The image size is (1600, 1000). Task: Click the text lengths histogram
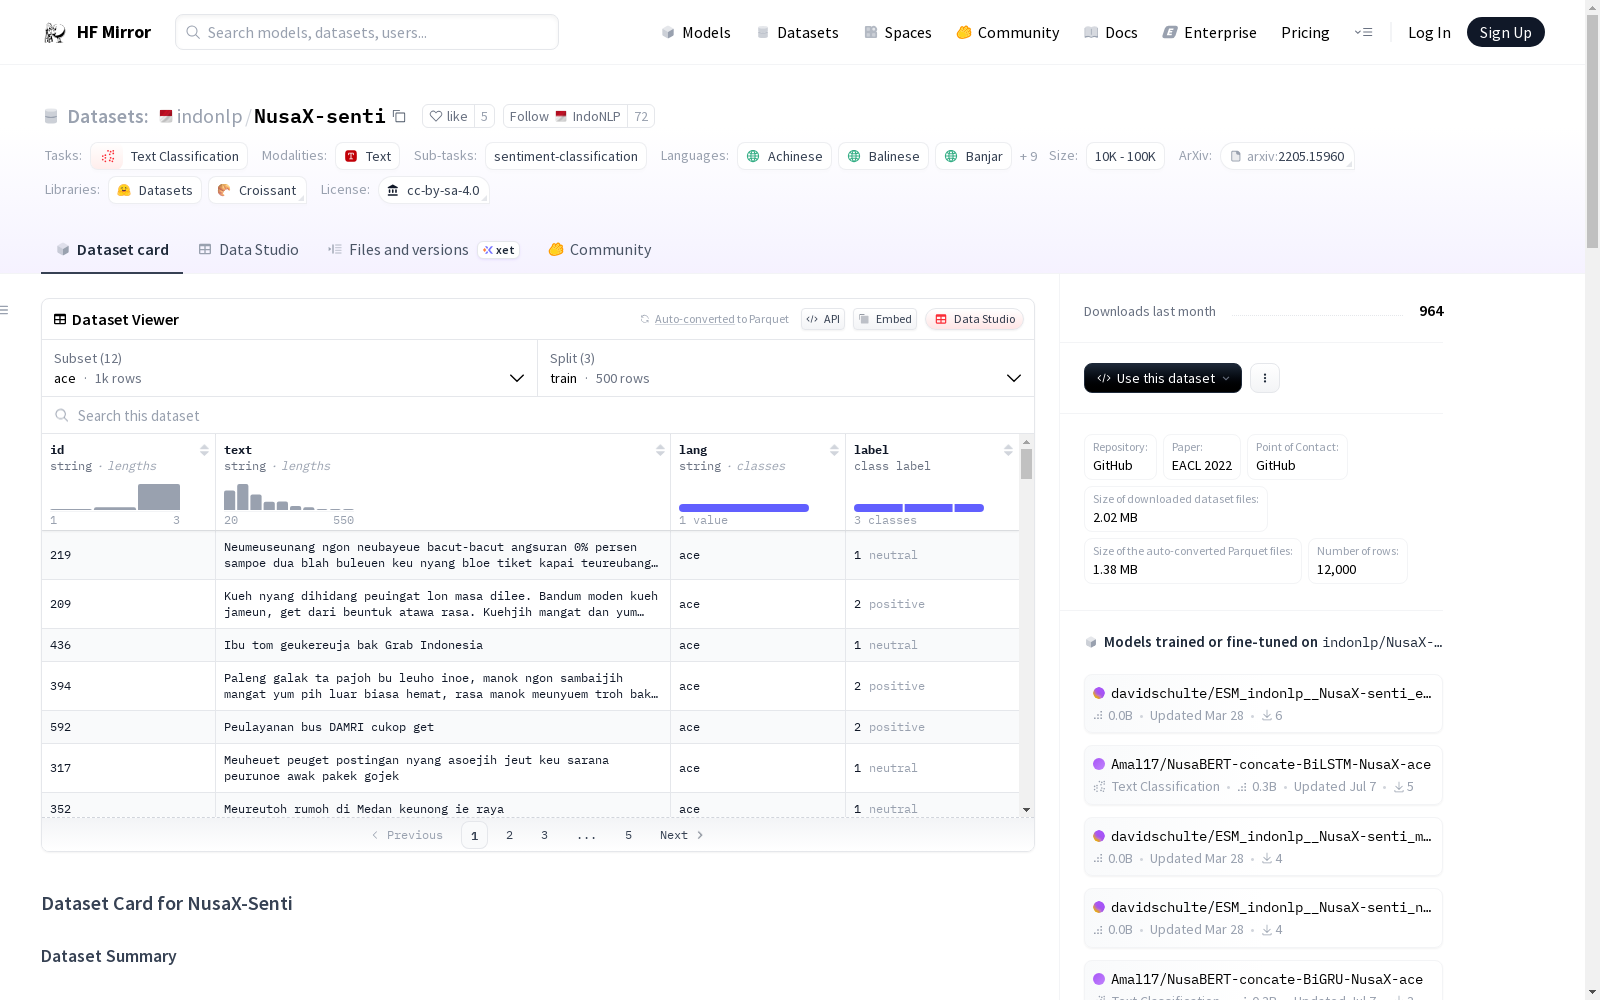coord(288,497)
